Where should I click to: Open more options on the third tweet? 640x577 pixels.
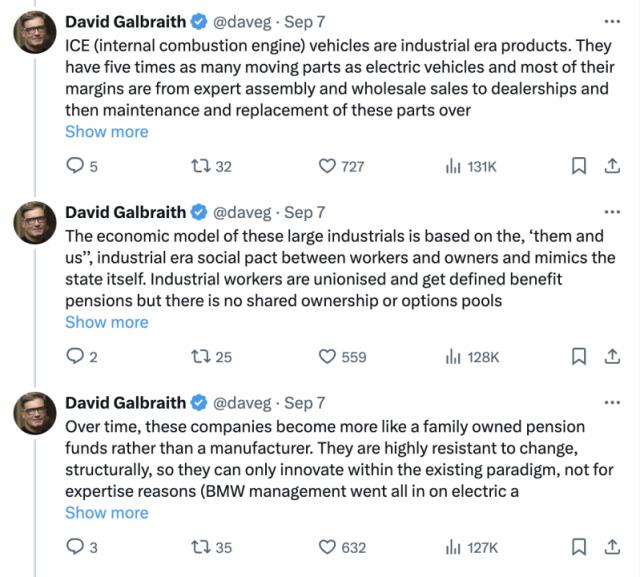click(612, 402)
